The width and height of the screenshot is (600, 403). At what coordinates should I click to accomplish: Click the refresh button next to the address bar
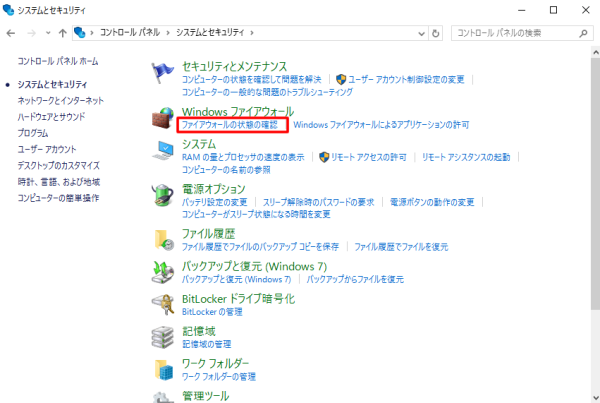pos(435,33)
